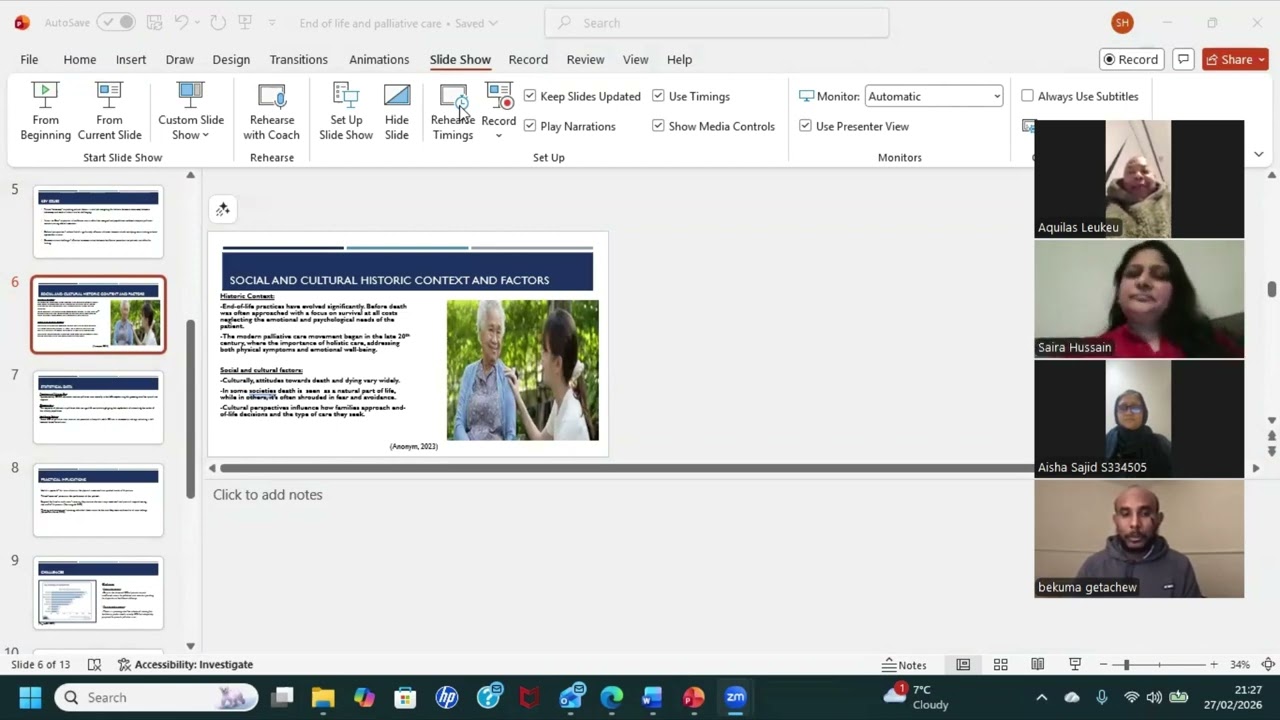Open PowerPoint icon in taskbar
Viewport: 1280px width, 720px height.
point(693,697)
